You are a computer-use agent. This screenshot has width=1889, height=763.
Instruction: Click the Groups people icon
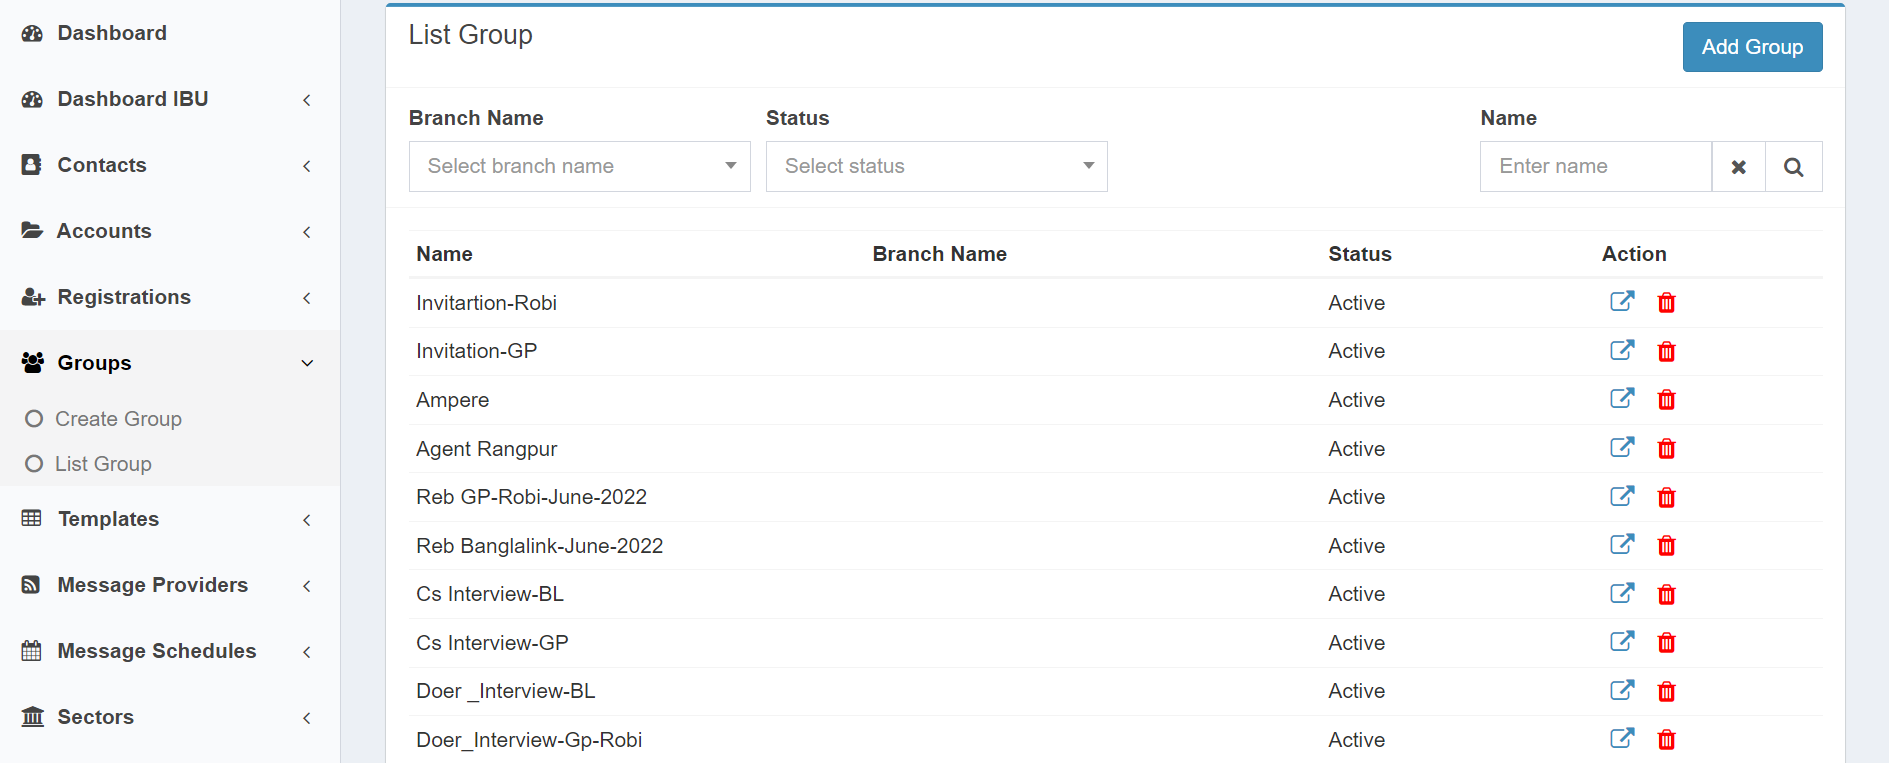pos(32,363)
